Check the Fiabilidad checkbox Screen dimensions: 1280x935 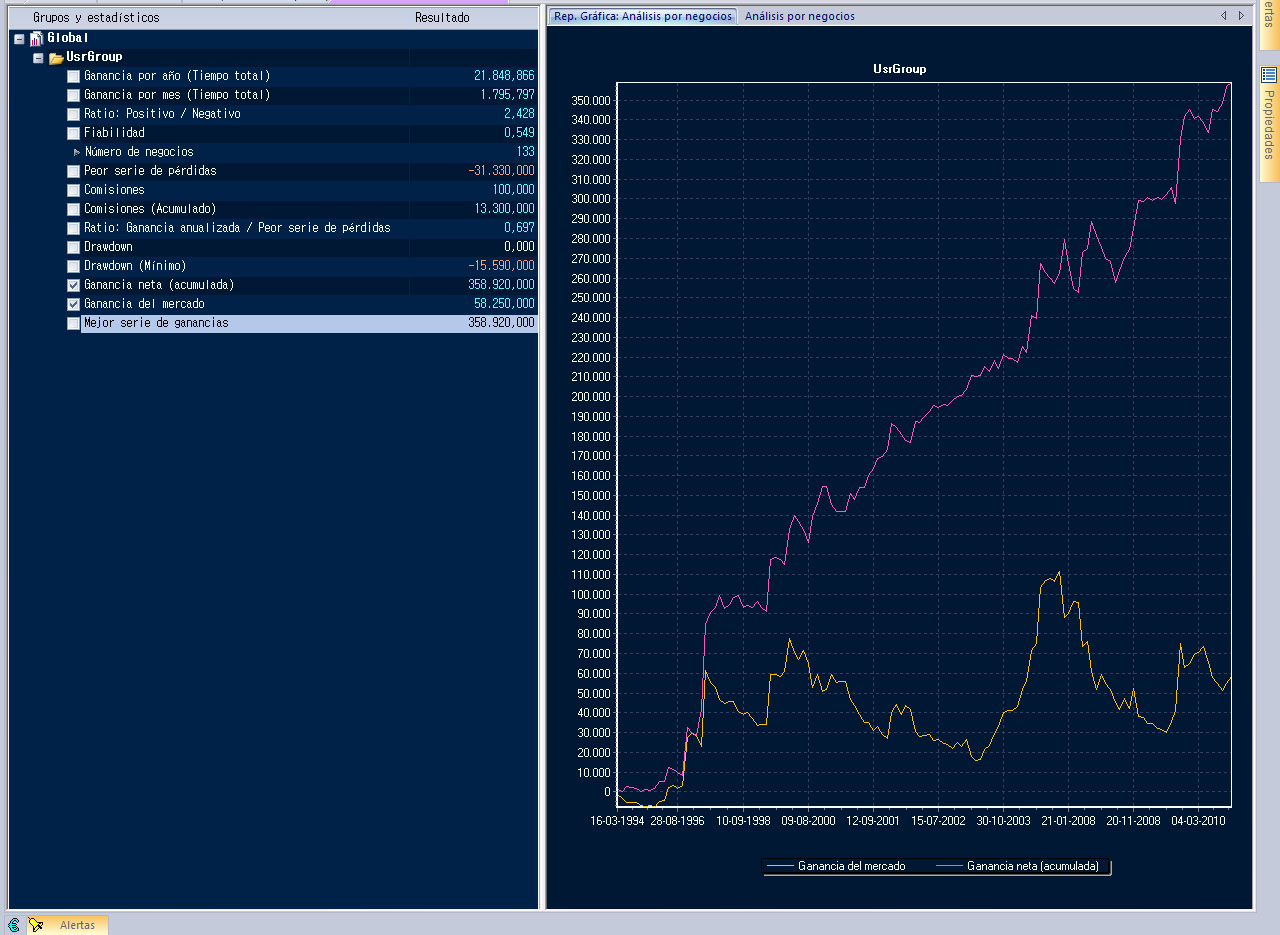[73, 133]
